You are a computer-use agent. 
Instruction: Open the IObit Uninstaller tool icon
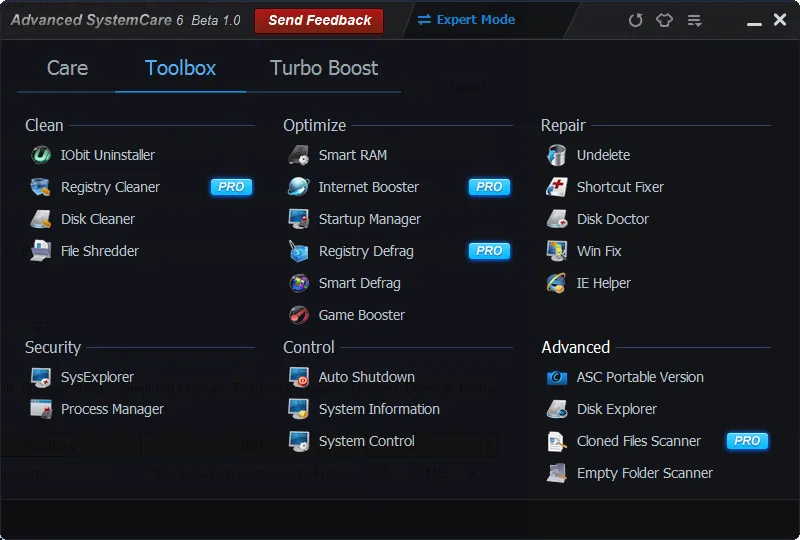click(x=41, y=155)
